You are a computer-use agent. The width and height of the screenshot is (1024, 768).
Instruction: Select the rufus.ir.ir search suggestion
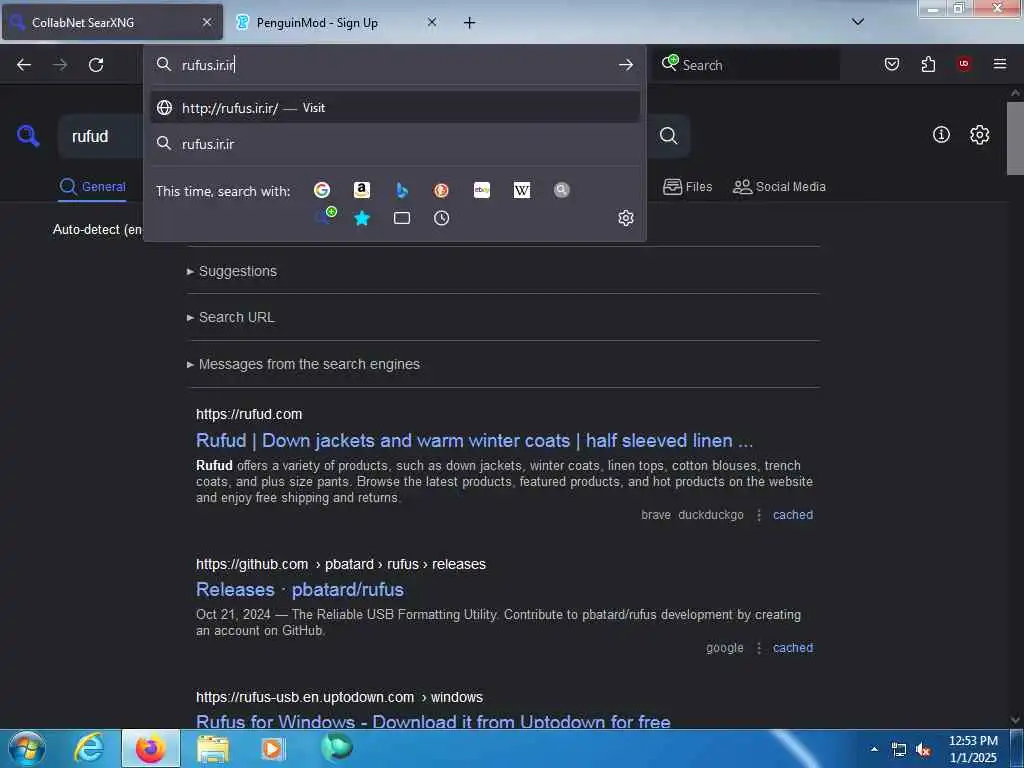point(395,144)
